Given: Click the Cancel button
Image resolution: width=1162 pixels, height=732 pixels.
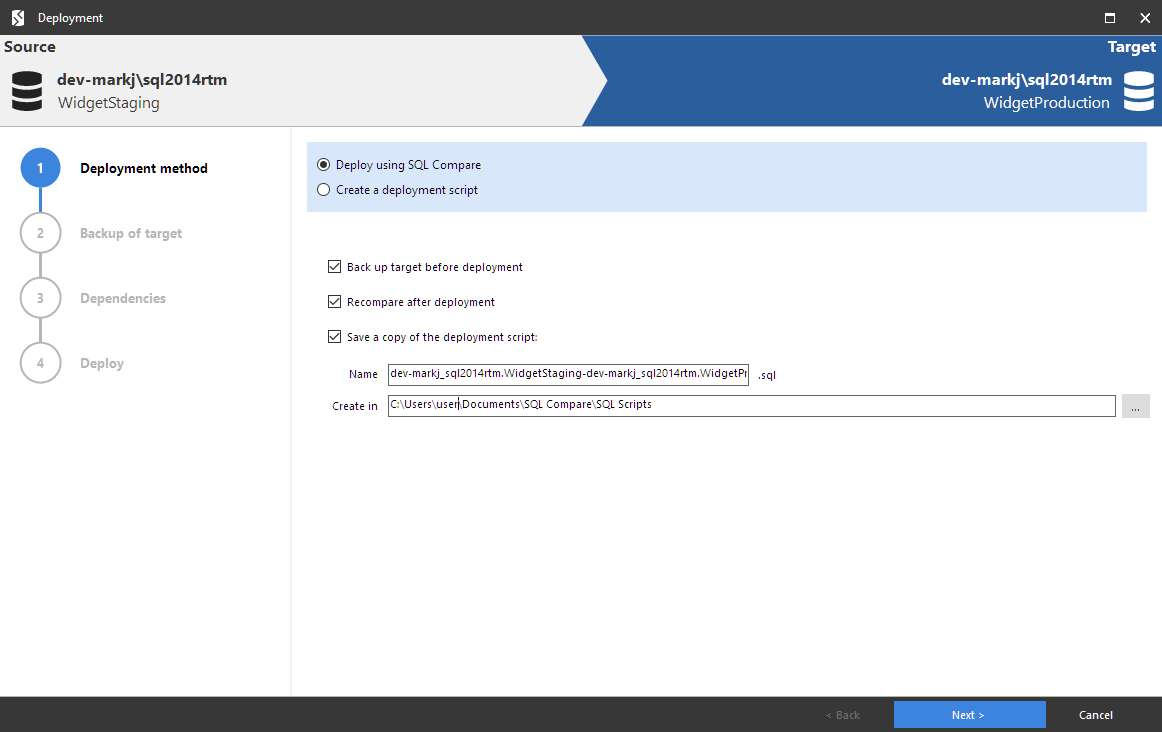Looking at the screenshot, I should [x=1095, y=714].
